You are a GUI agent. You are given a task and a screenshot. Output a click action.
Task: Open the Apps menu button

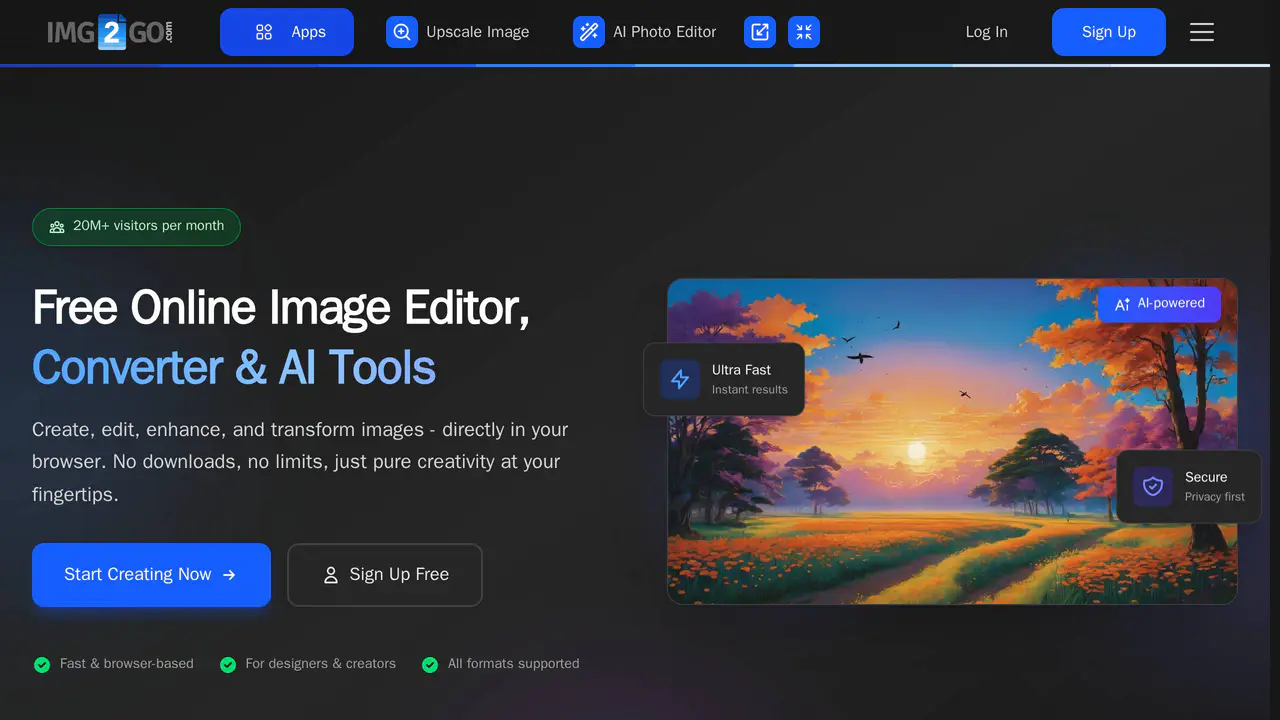pyautogui.click(x=287, y=32)
